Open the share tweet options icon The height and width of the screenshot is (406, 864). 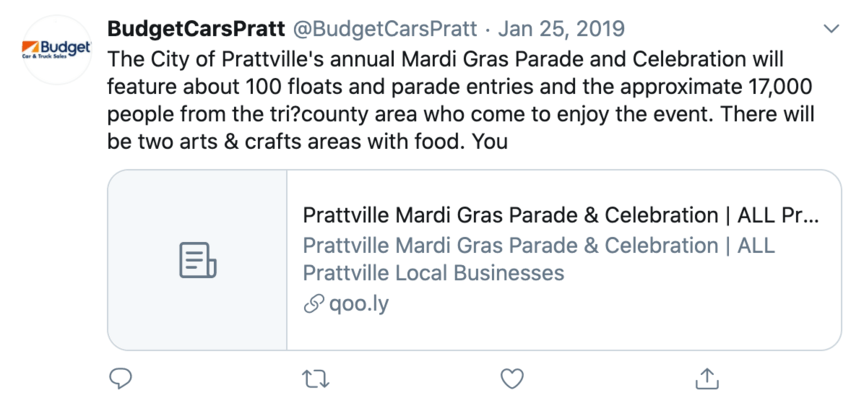707,378
